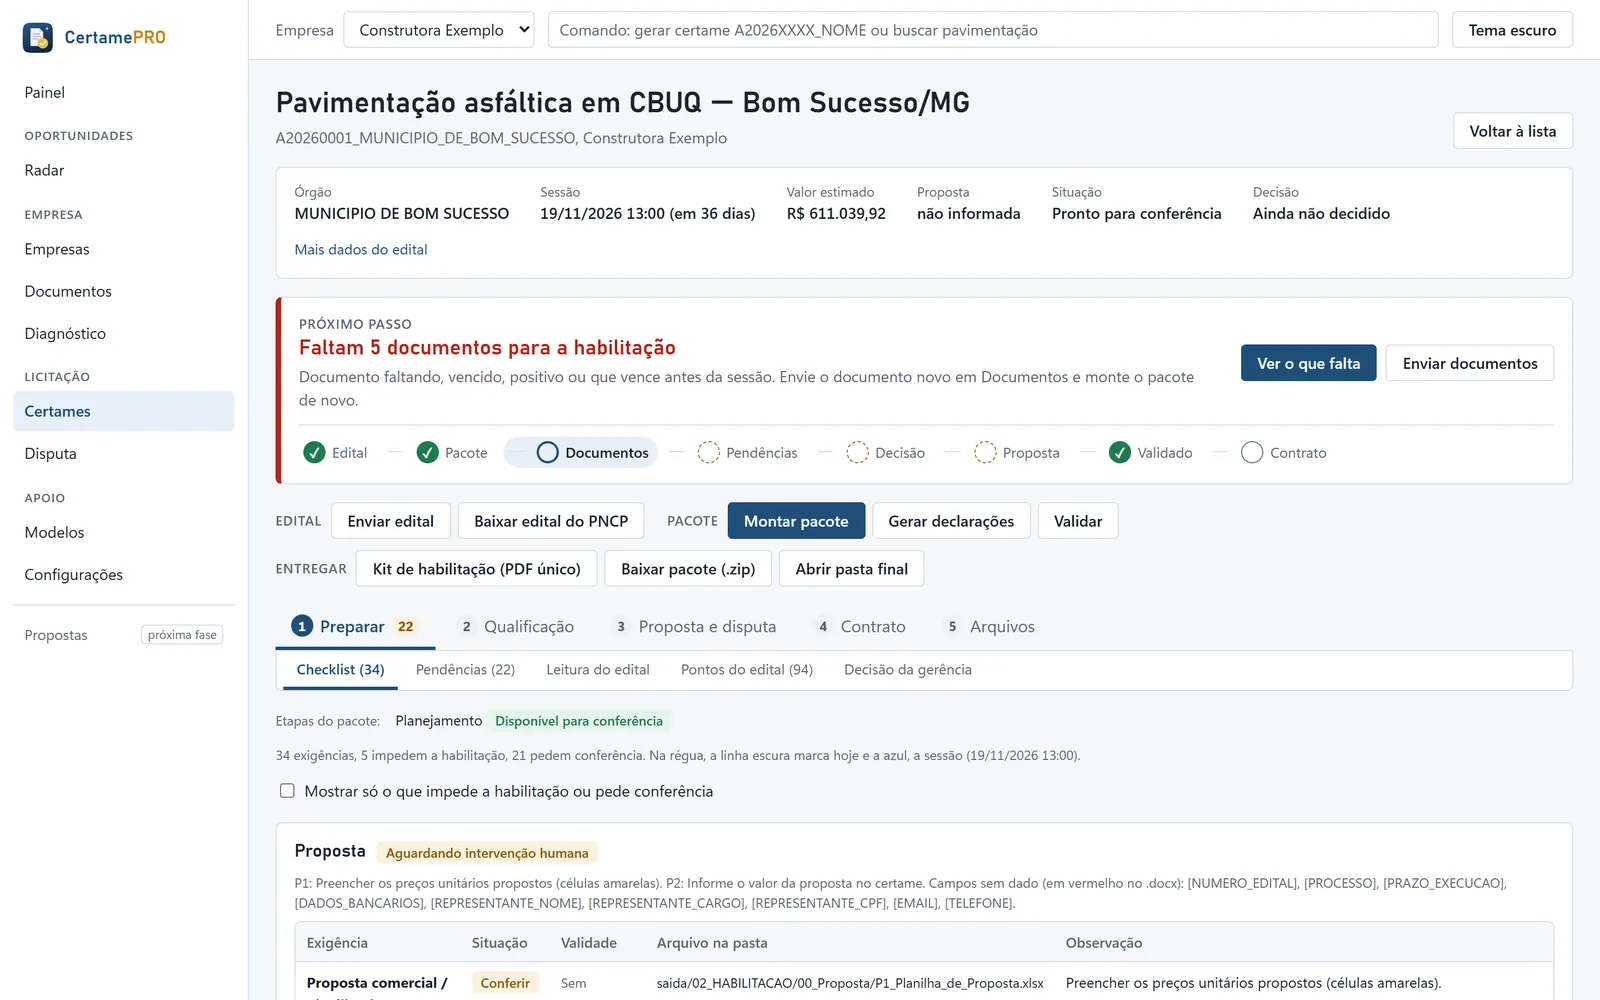Open Configurações in the sidebar

coord(123,575)
